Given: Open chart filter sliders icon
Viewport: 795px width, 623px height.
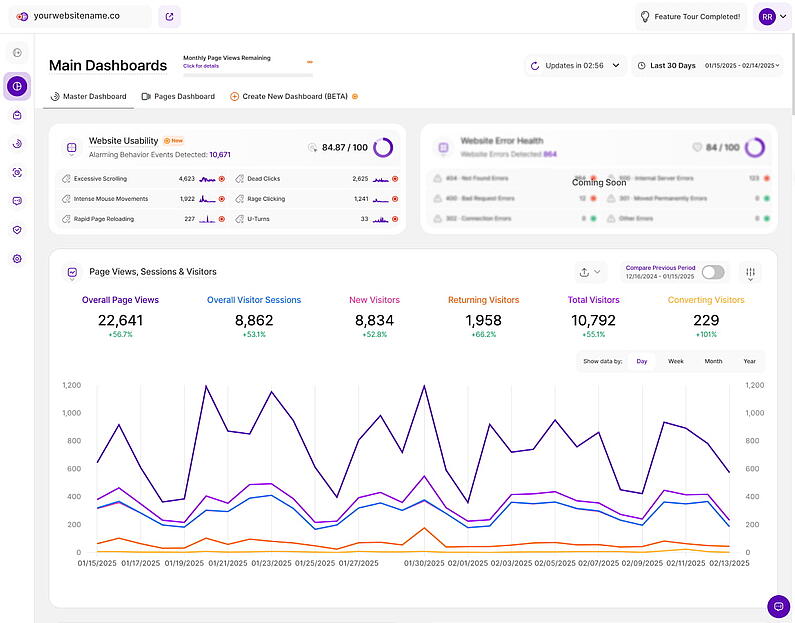Looking at the screenshot, I should pyautogui.click(x=751, y=273).
